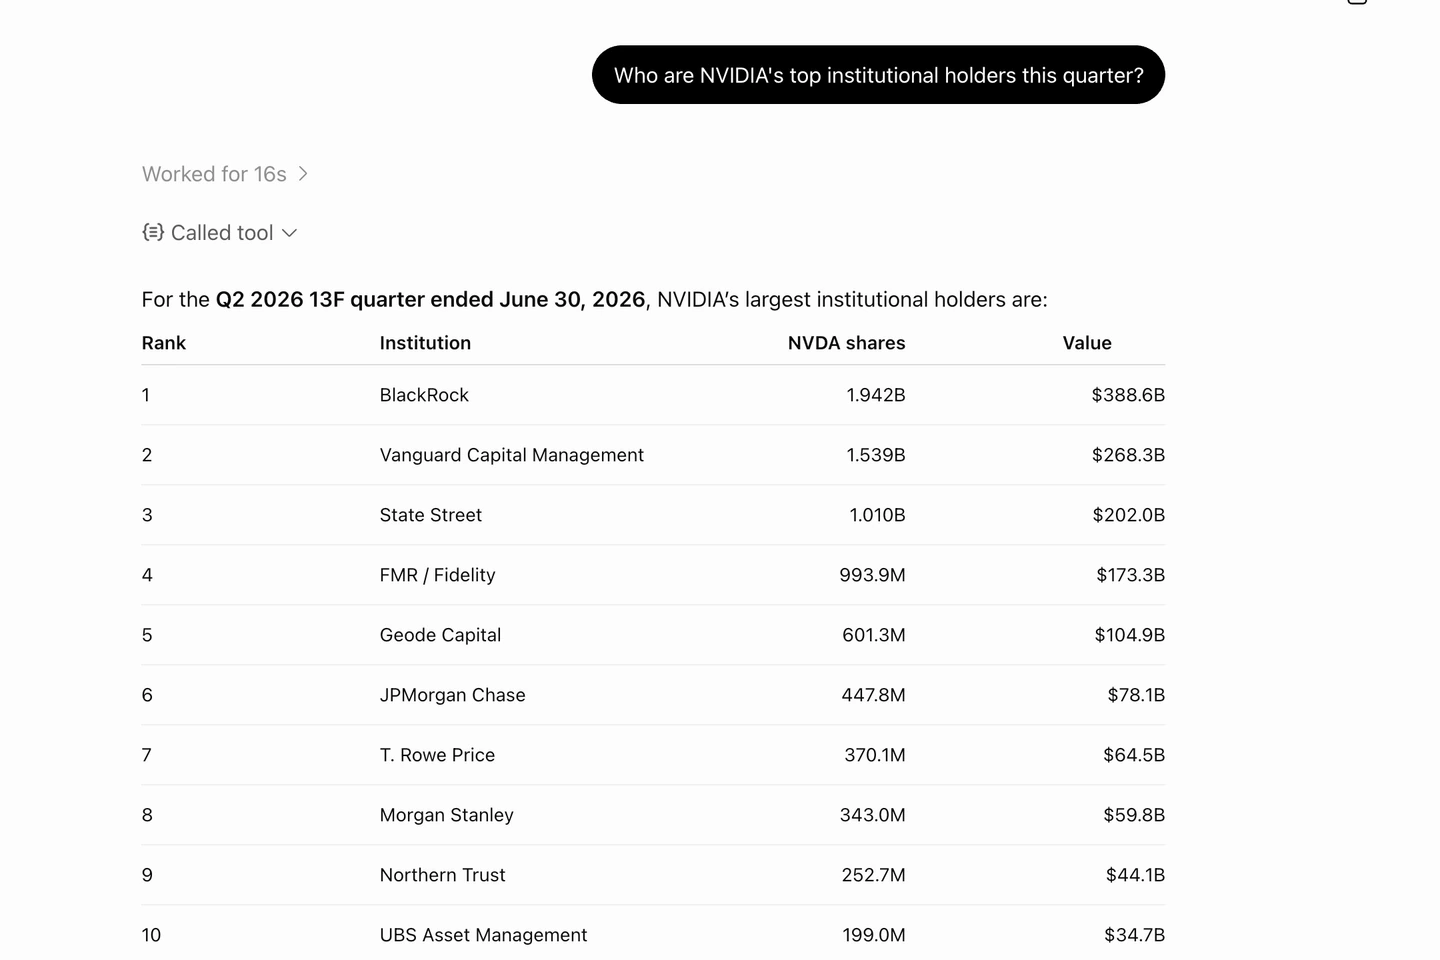Select the 'JPMorgan Chase' cell
The image size is (1440, 960).
pyautogui.click(x=452, y=695)
